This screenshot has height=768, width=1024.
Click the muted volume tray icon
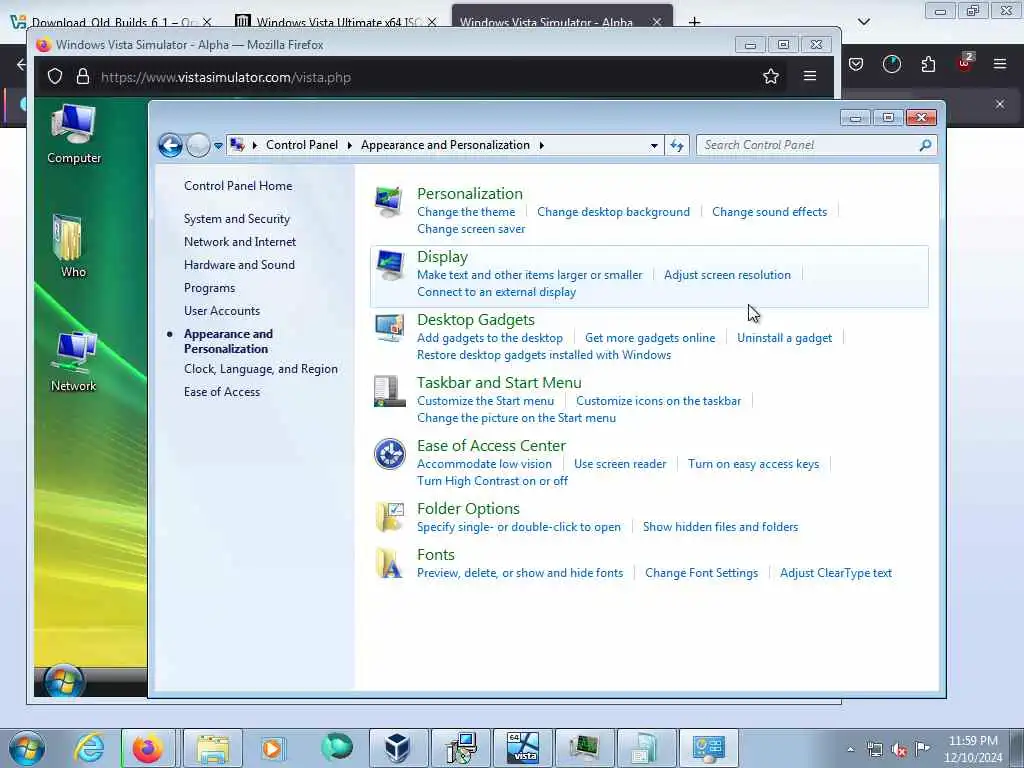point(899,750)
